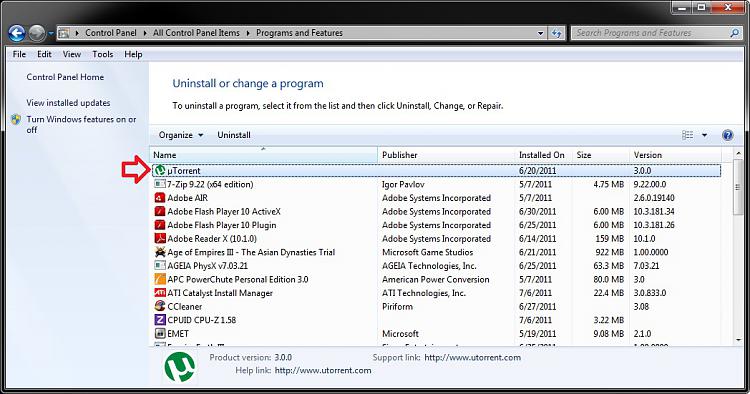Click the scrollbar down arrow
This screenshot has height=394, width=750.
coord(738,340)
